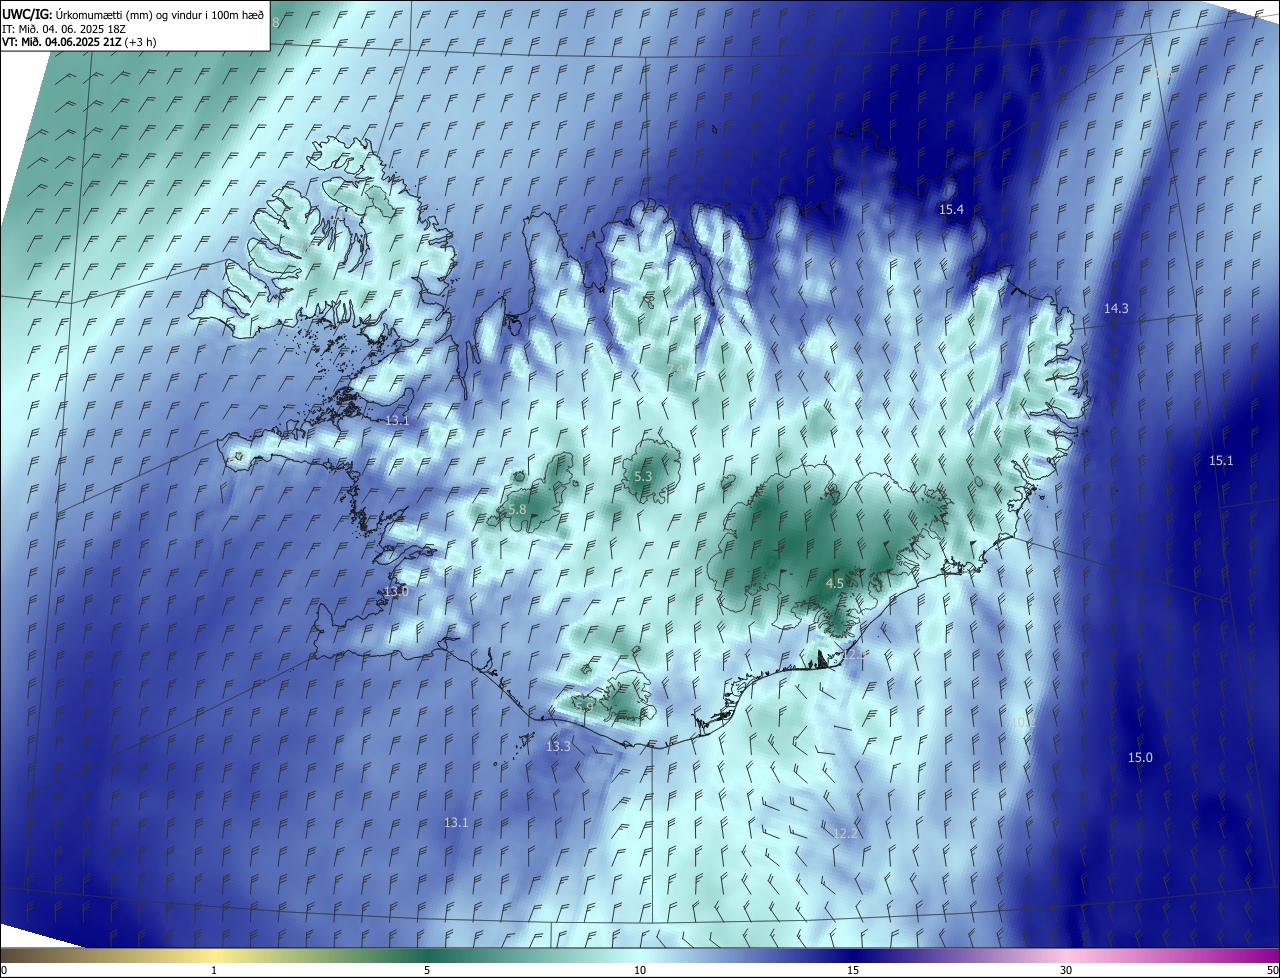This screenshot has width=1280, height=978.
Task: Click the color scale tick labeled 30
Action: (x=1066, y=970)
